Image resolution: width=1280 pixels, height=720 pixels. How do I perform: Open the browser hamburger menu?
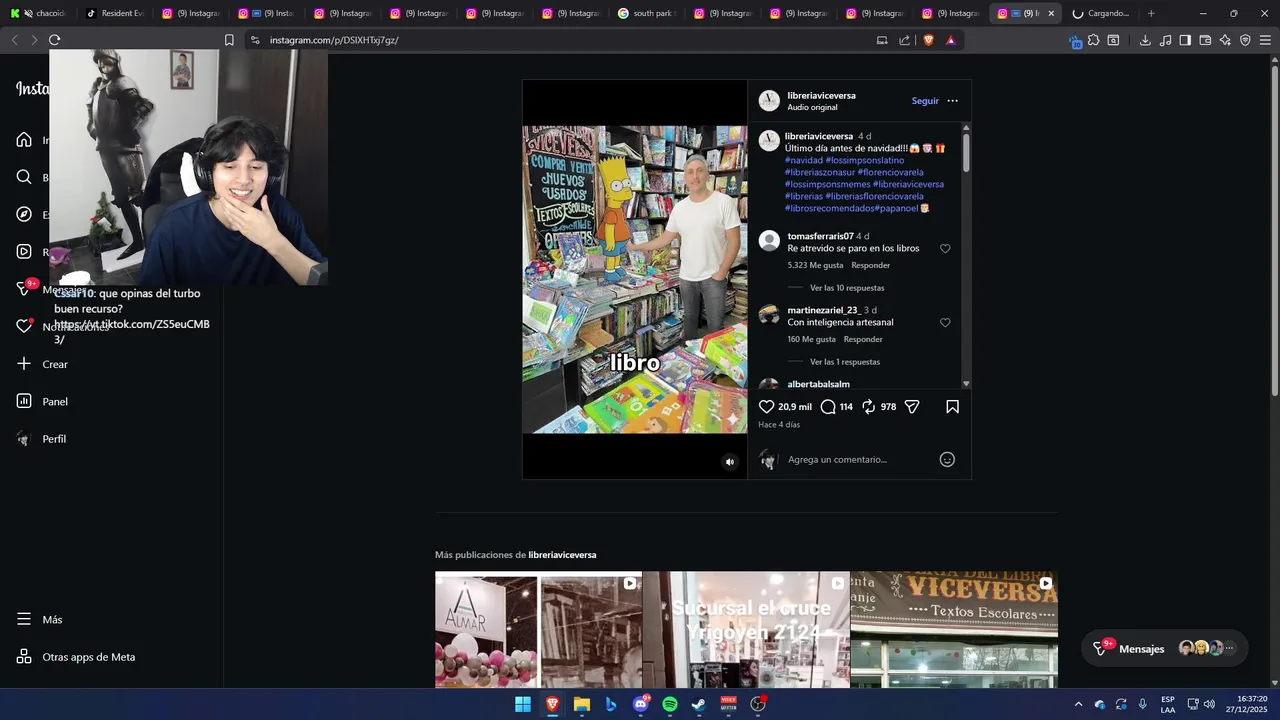click(1265, 40)
